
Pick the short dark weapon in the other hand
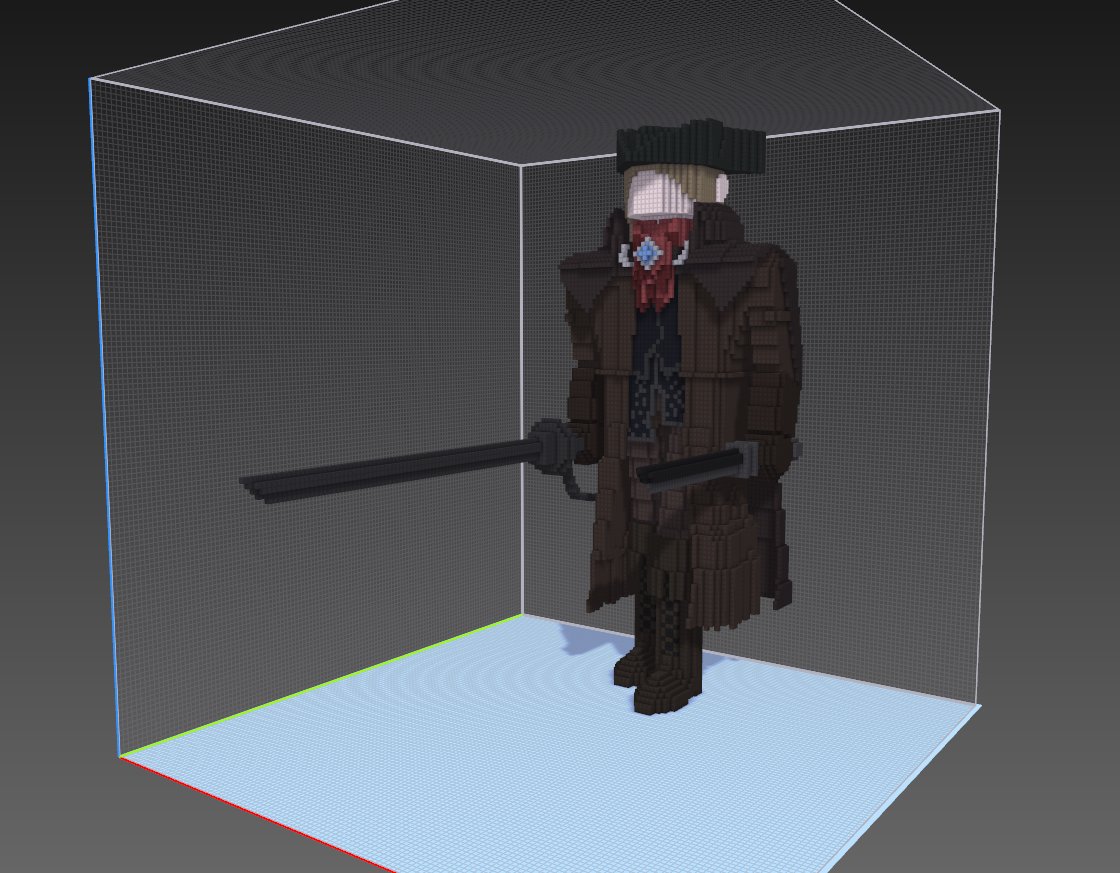(699, 467)
